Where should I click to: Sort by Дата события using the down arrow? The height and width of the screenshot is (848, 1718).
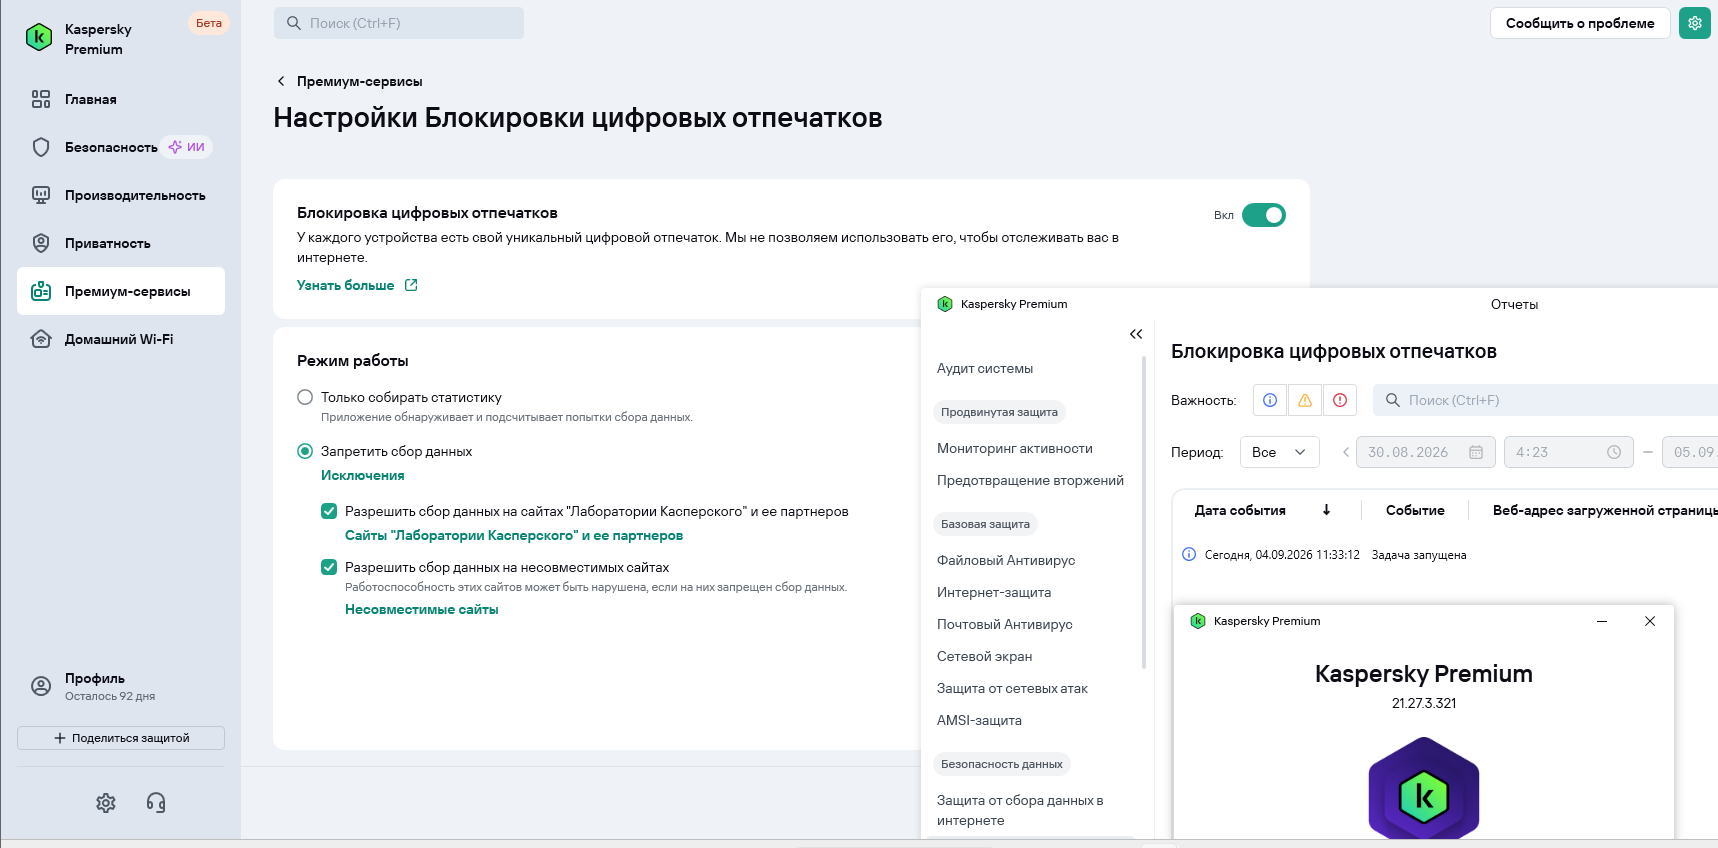pyautogui.click(x=1327, y=510)
